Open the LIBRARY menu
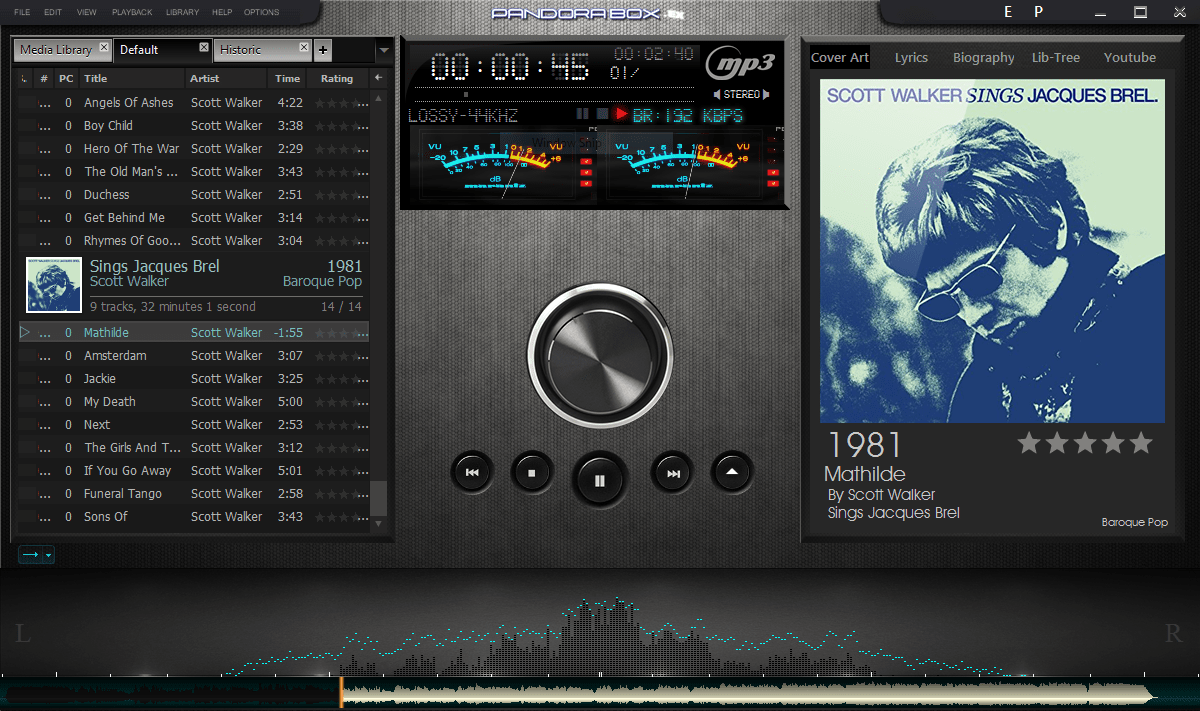Viewport: 1200px width, 711px height. (x=182, y=12)
